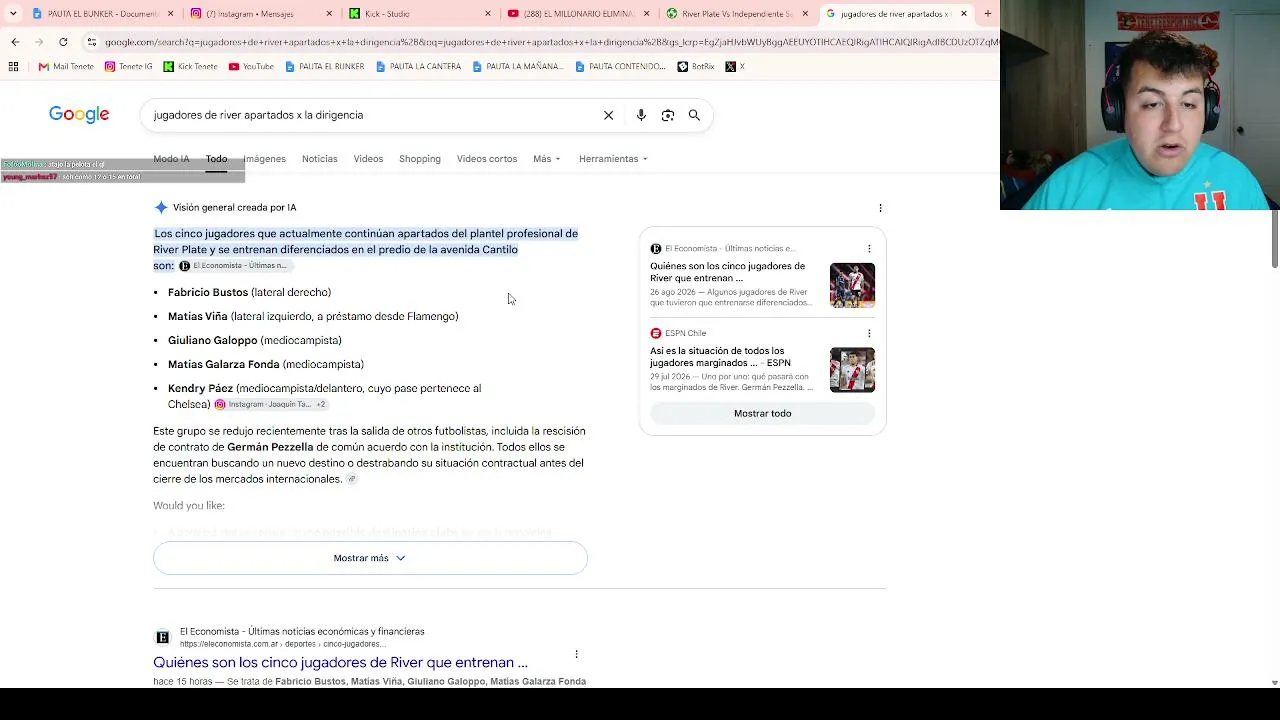Image resolution: width=1280 pixels, height=720 pixels.
Task: Open three-dot menu on ESPN Chile source card
Action: pyautogui.click(x=869, y=333)
